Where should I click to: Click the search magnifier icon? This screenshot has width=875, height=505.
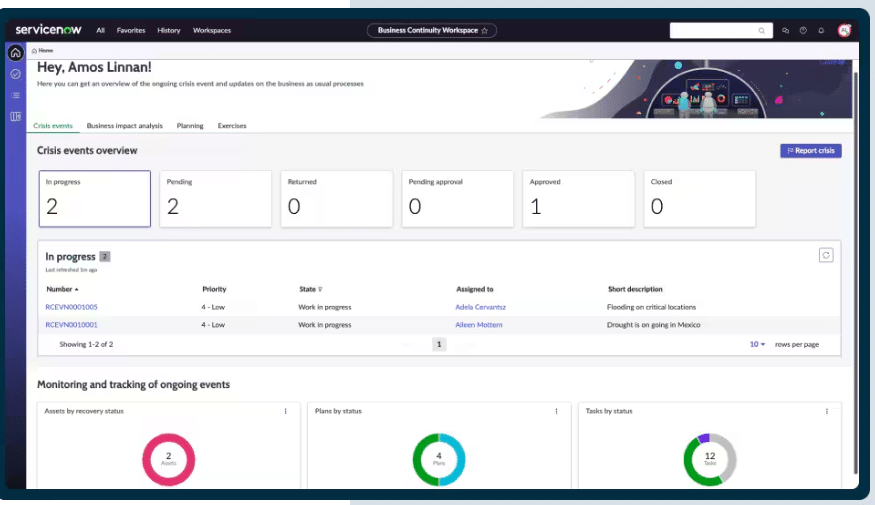coord(762,31)
